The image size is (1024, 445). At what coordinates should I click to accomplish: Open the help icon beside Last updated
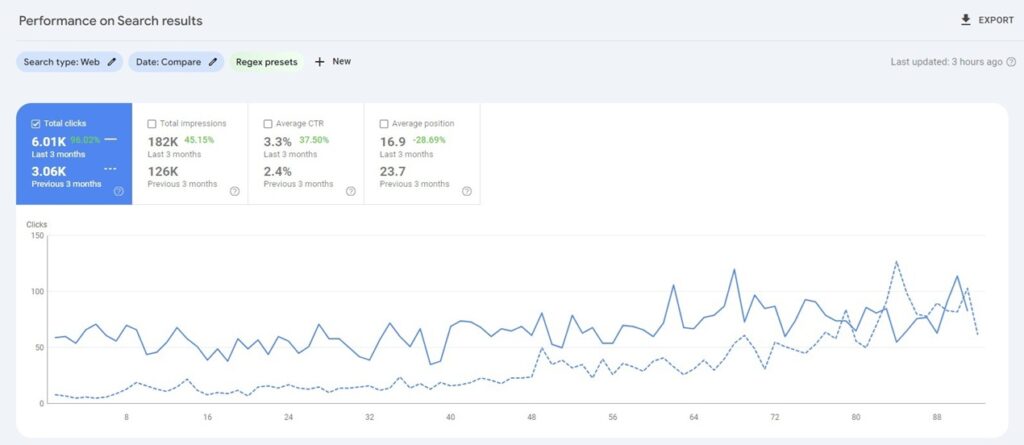click(x=1011, y=62)
